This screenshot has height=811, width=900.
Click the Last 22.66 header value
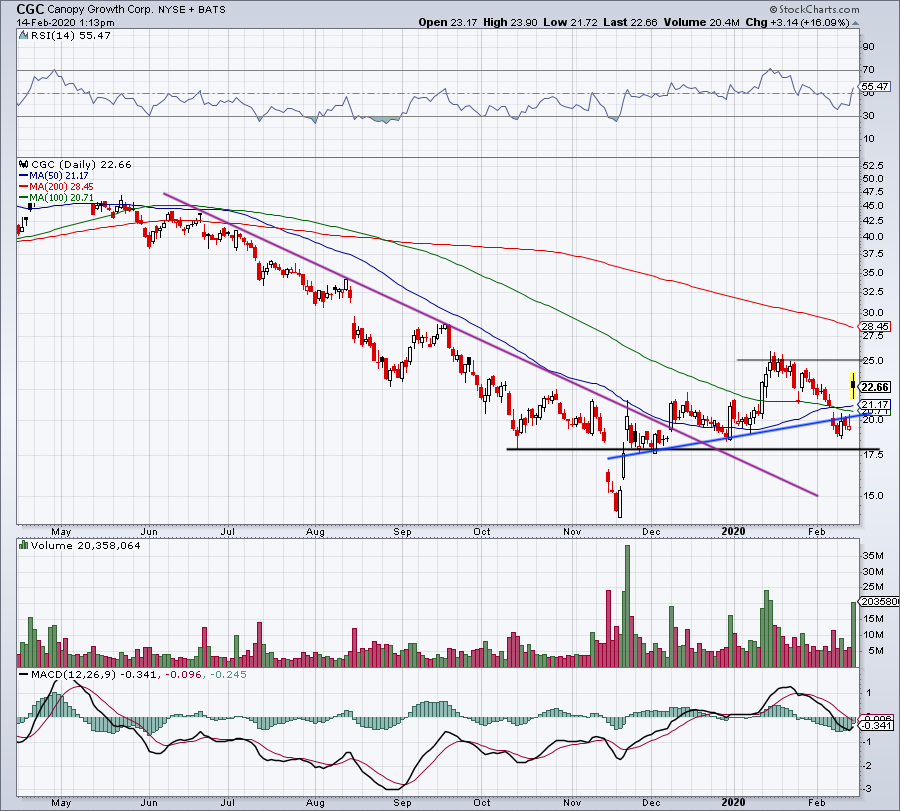[x=630, y=22]
